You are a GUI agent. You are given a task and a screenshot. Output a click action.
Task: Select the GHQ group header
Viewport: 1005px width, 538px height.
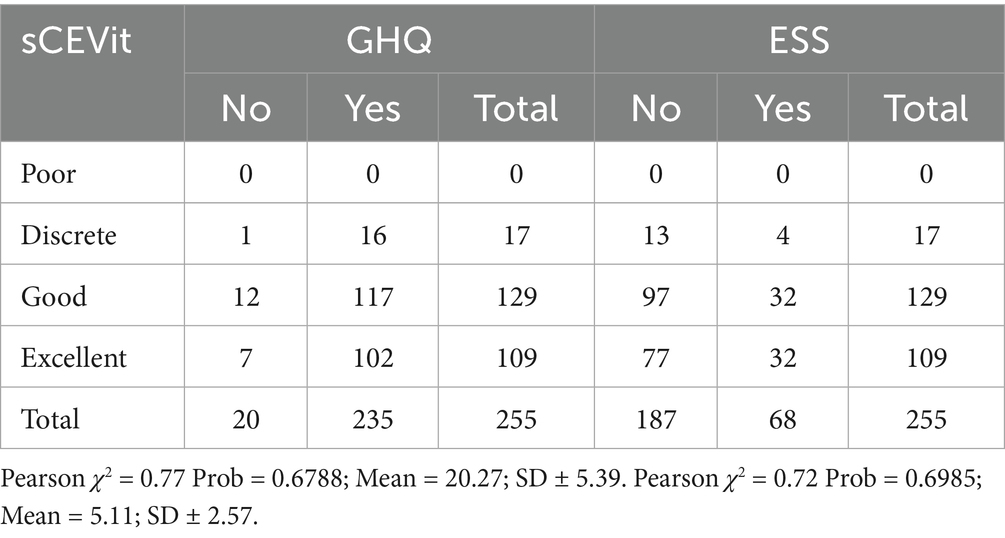[389, 40]
